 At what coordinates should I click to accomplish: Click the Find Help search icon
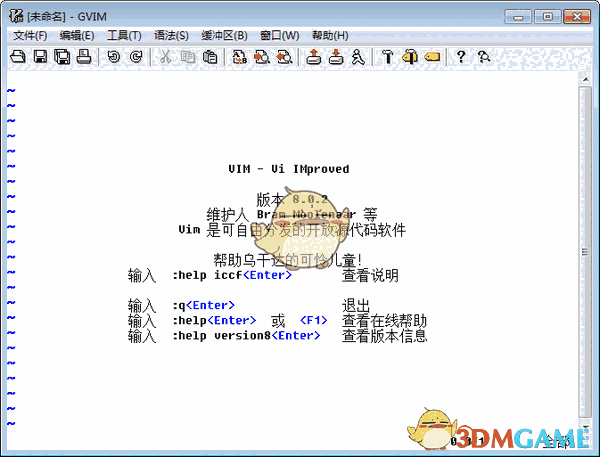484,57
